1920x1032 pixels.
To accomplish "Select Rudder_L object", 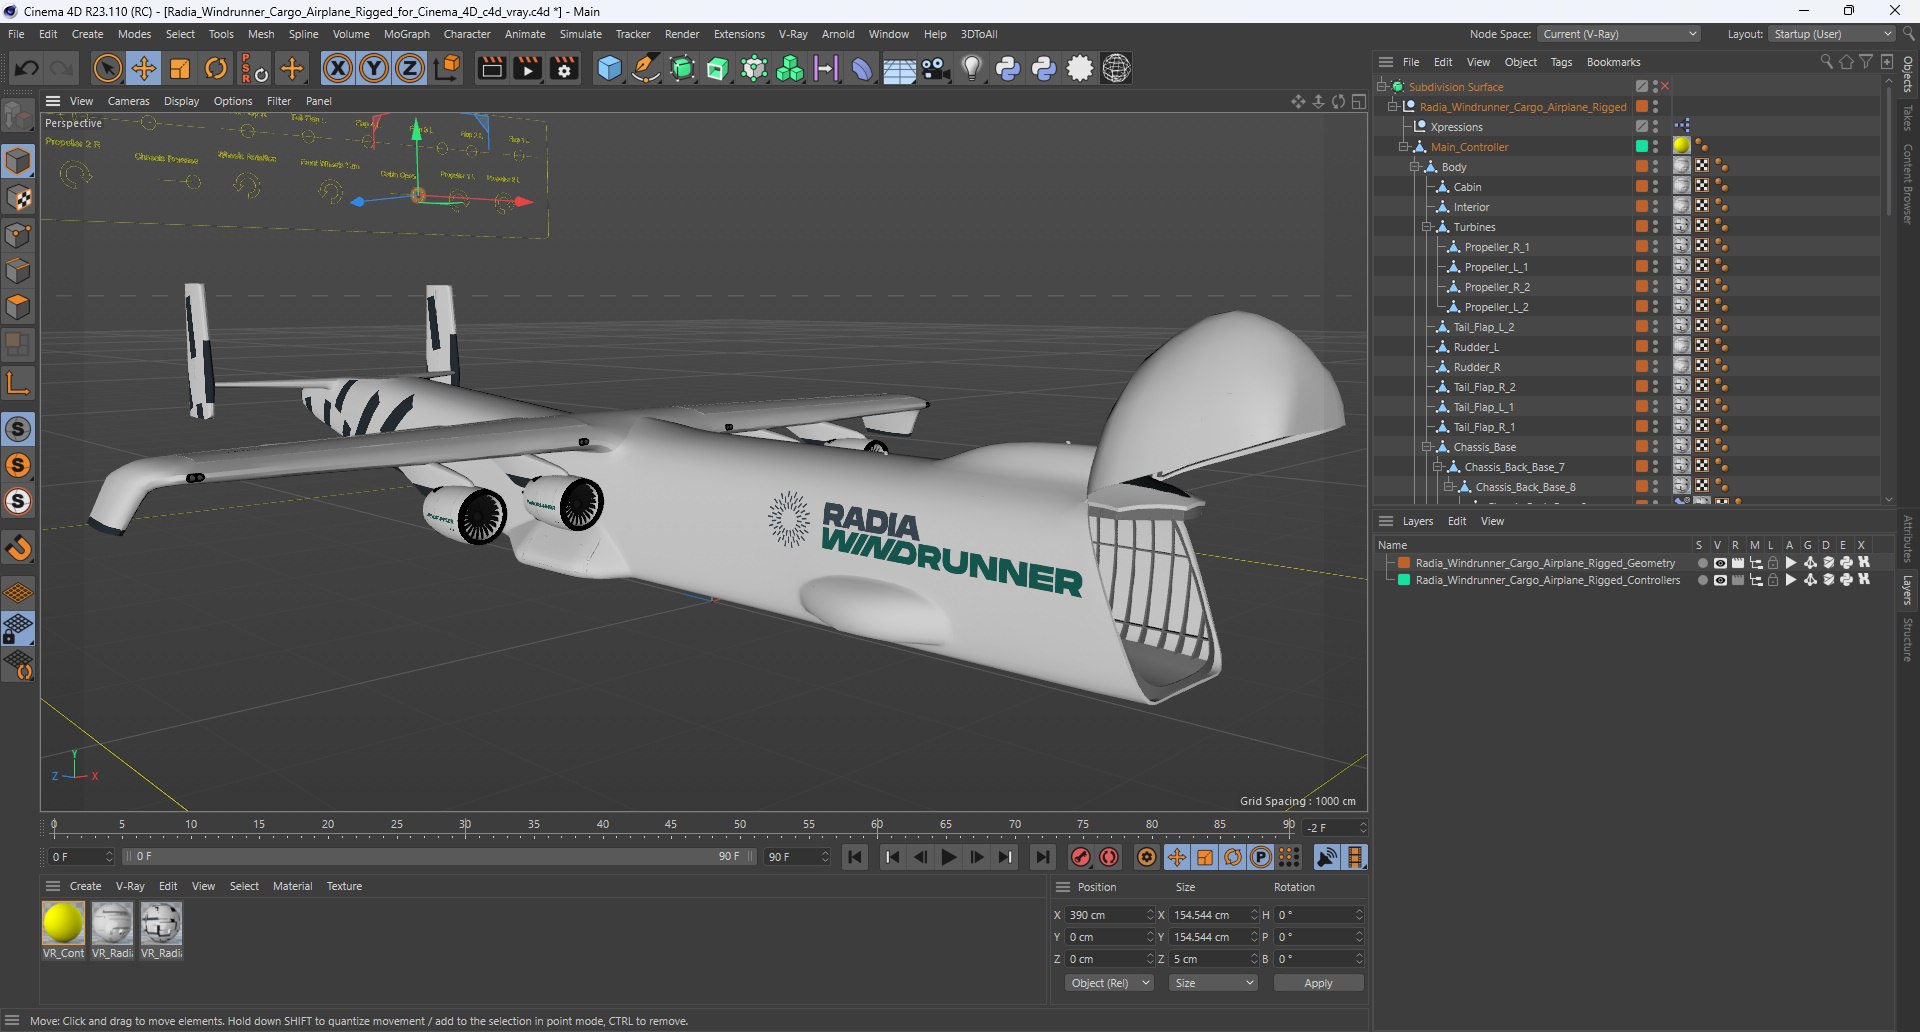I will coord(1476,347).
